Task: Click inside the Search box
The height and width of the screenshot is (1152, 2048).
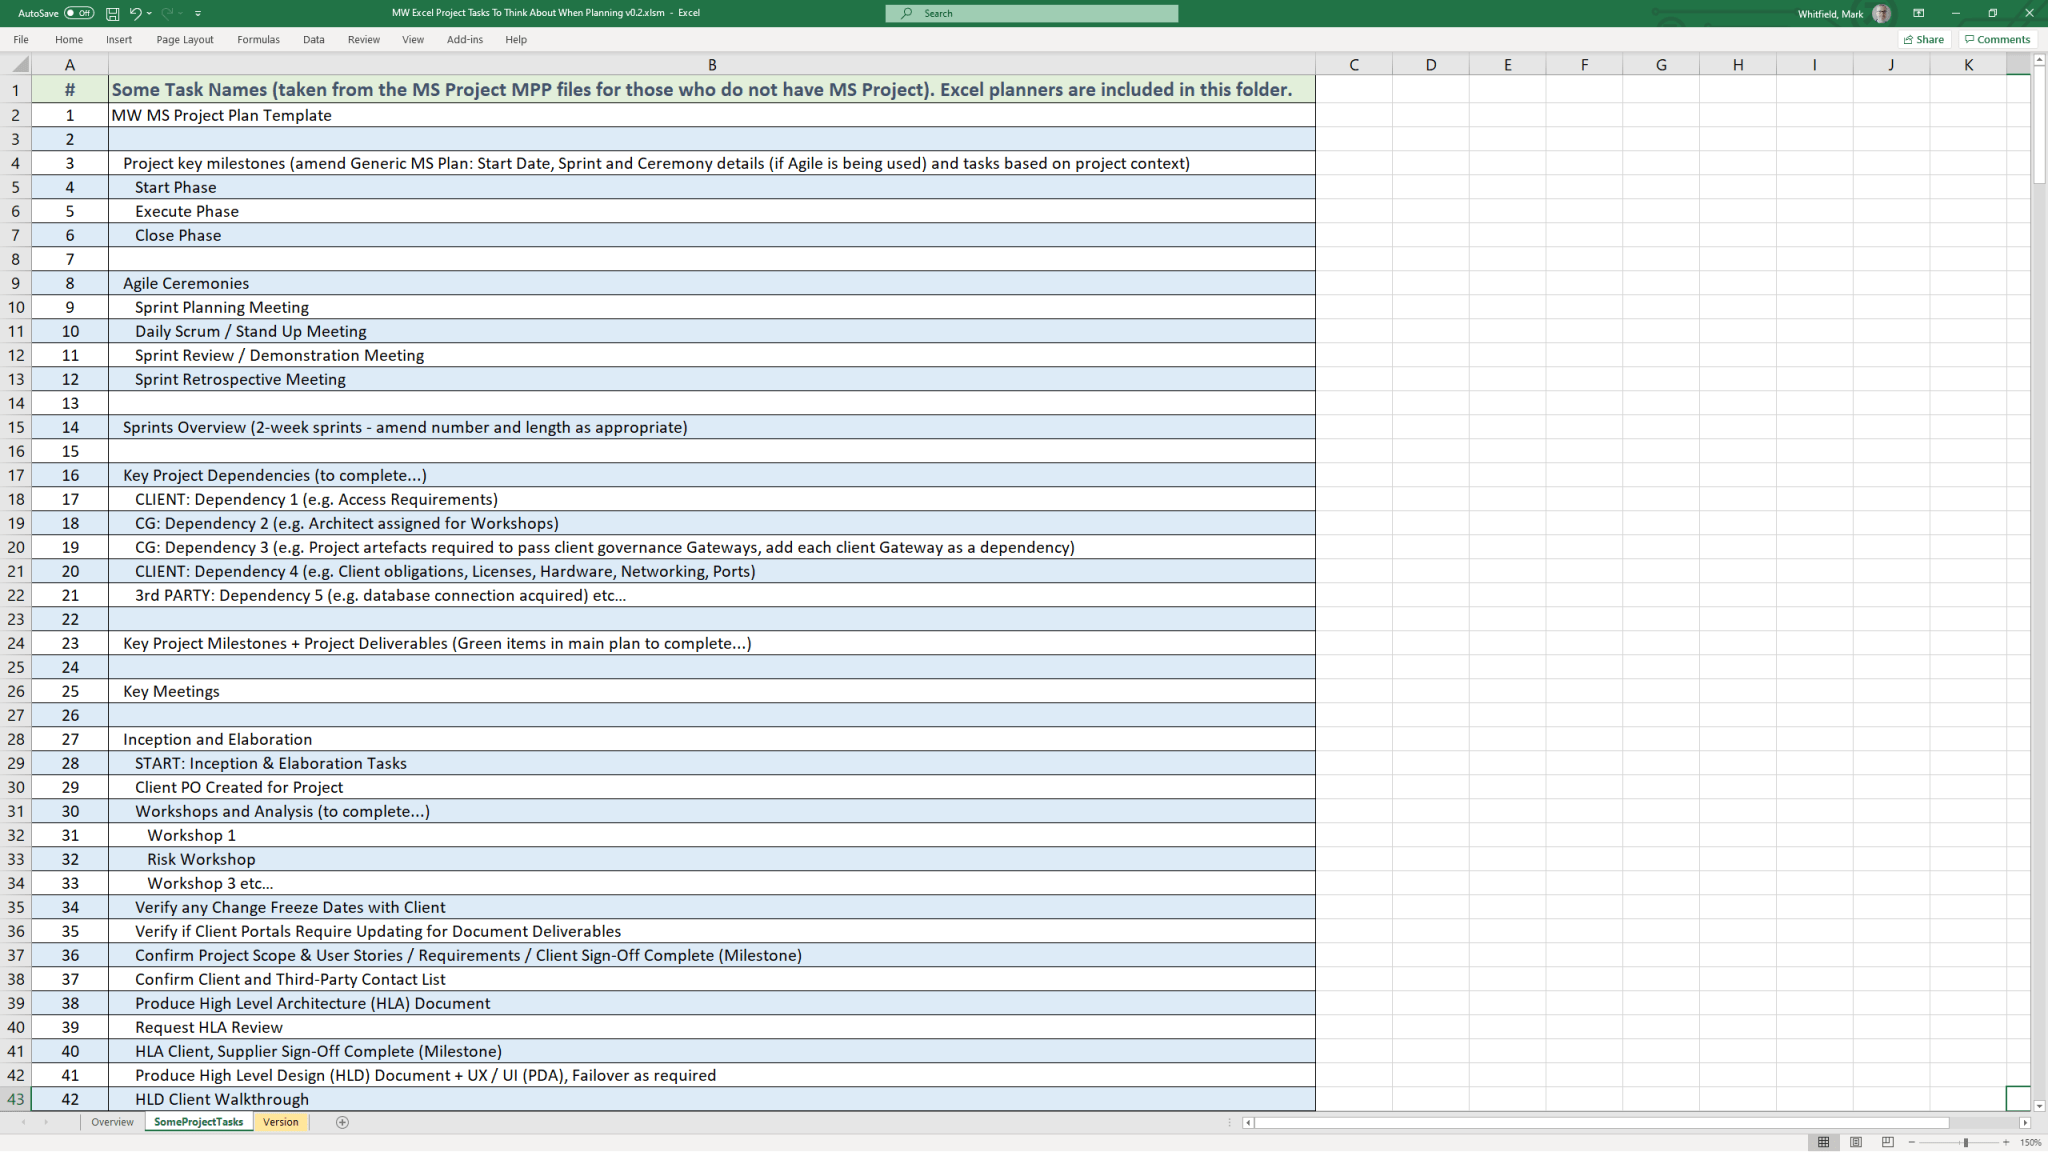Action: [x=1032, y=13]
